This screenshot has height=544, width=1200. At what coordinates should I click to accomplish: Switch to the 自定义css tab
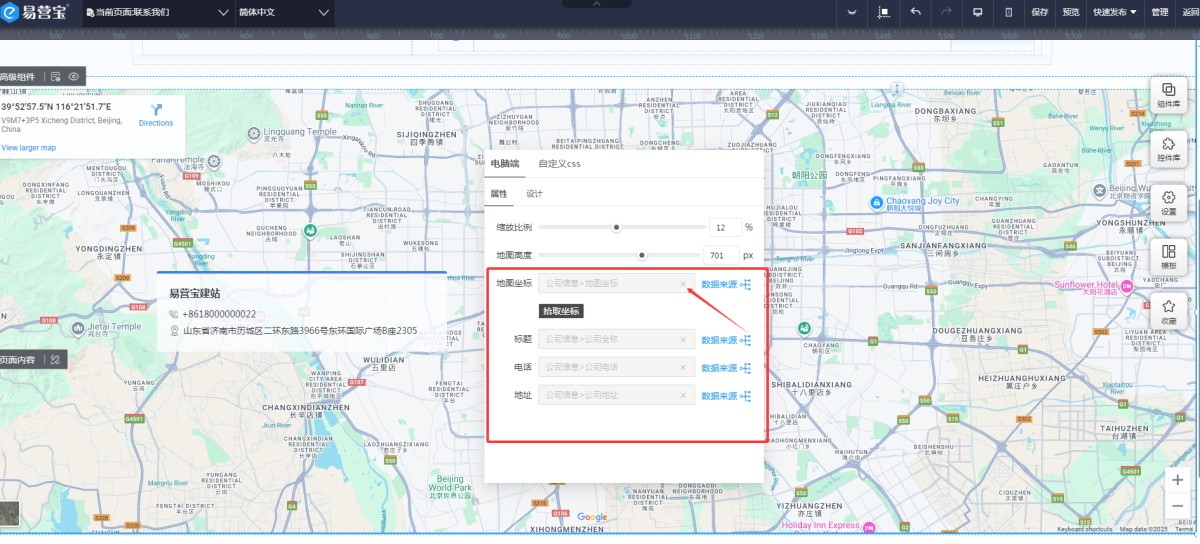pos(559,163)
